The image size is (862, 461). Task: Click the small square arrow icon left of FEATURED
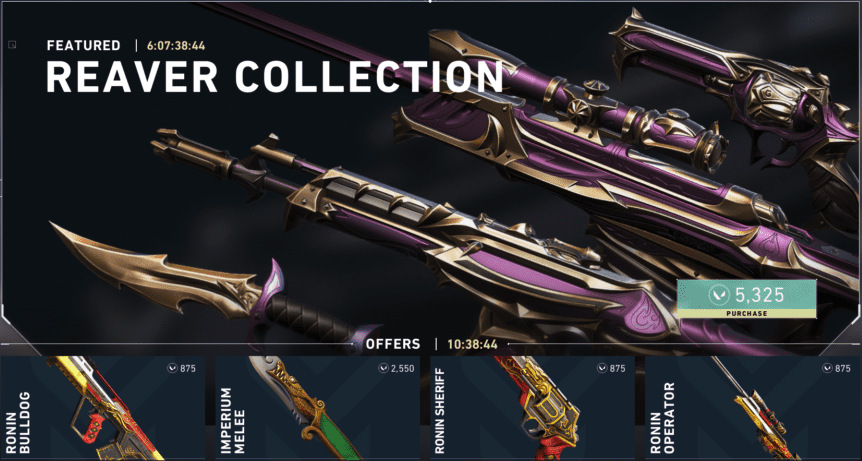pos(12,45)
